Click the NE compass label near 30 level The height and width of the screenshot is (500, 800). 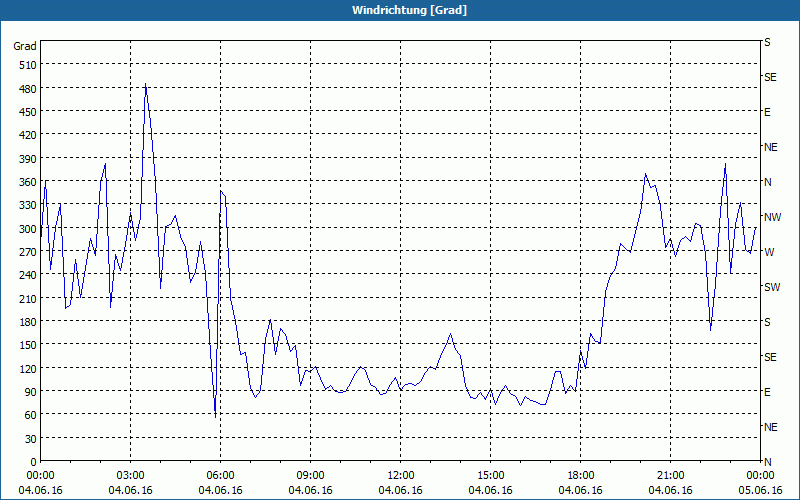[770, 427]
